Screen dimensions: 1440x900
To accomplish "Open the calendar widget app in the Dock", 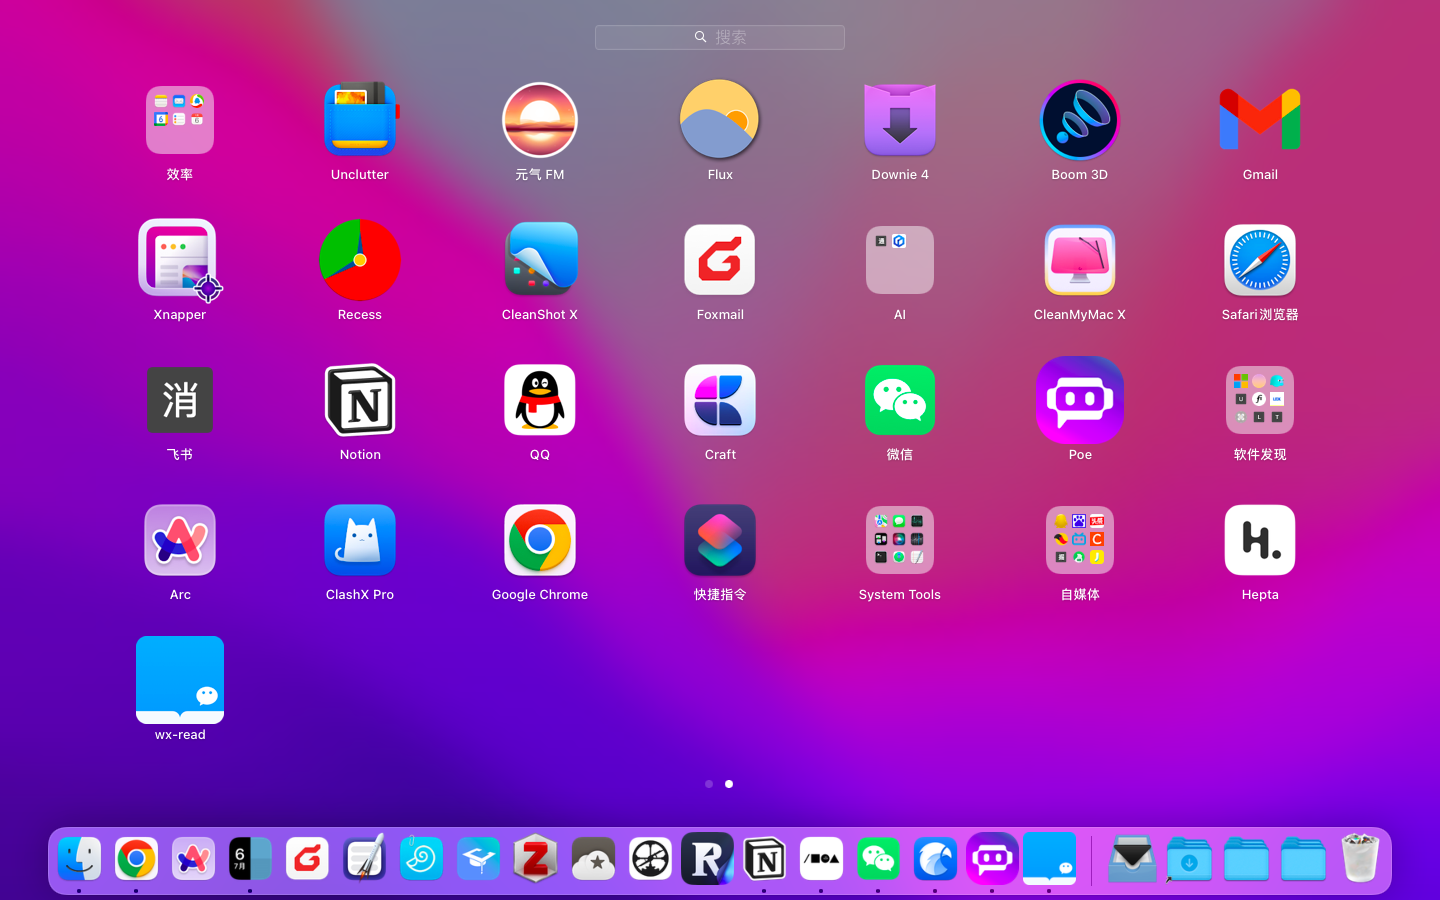I will tap(250, 859).
